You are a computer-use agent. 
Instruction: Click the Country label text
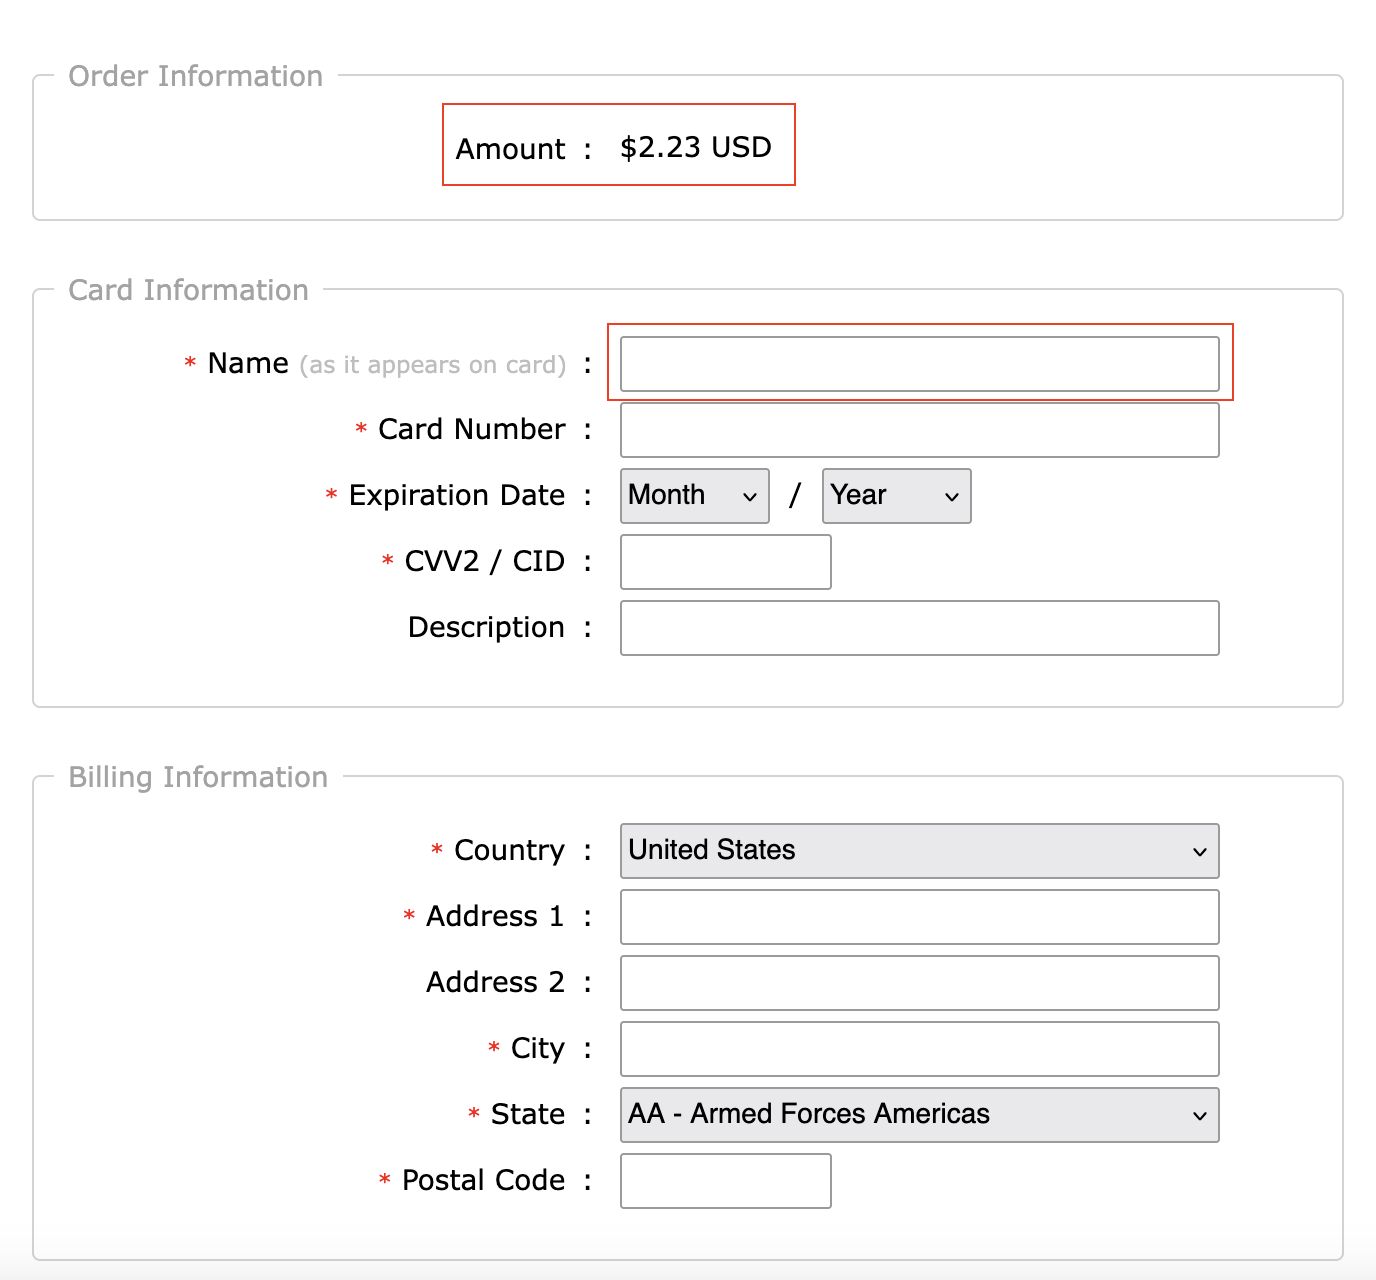(509, 850)
